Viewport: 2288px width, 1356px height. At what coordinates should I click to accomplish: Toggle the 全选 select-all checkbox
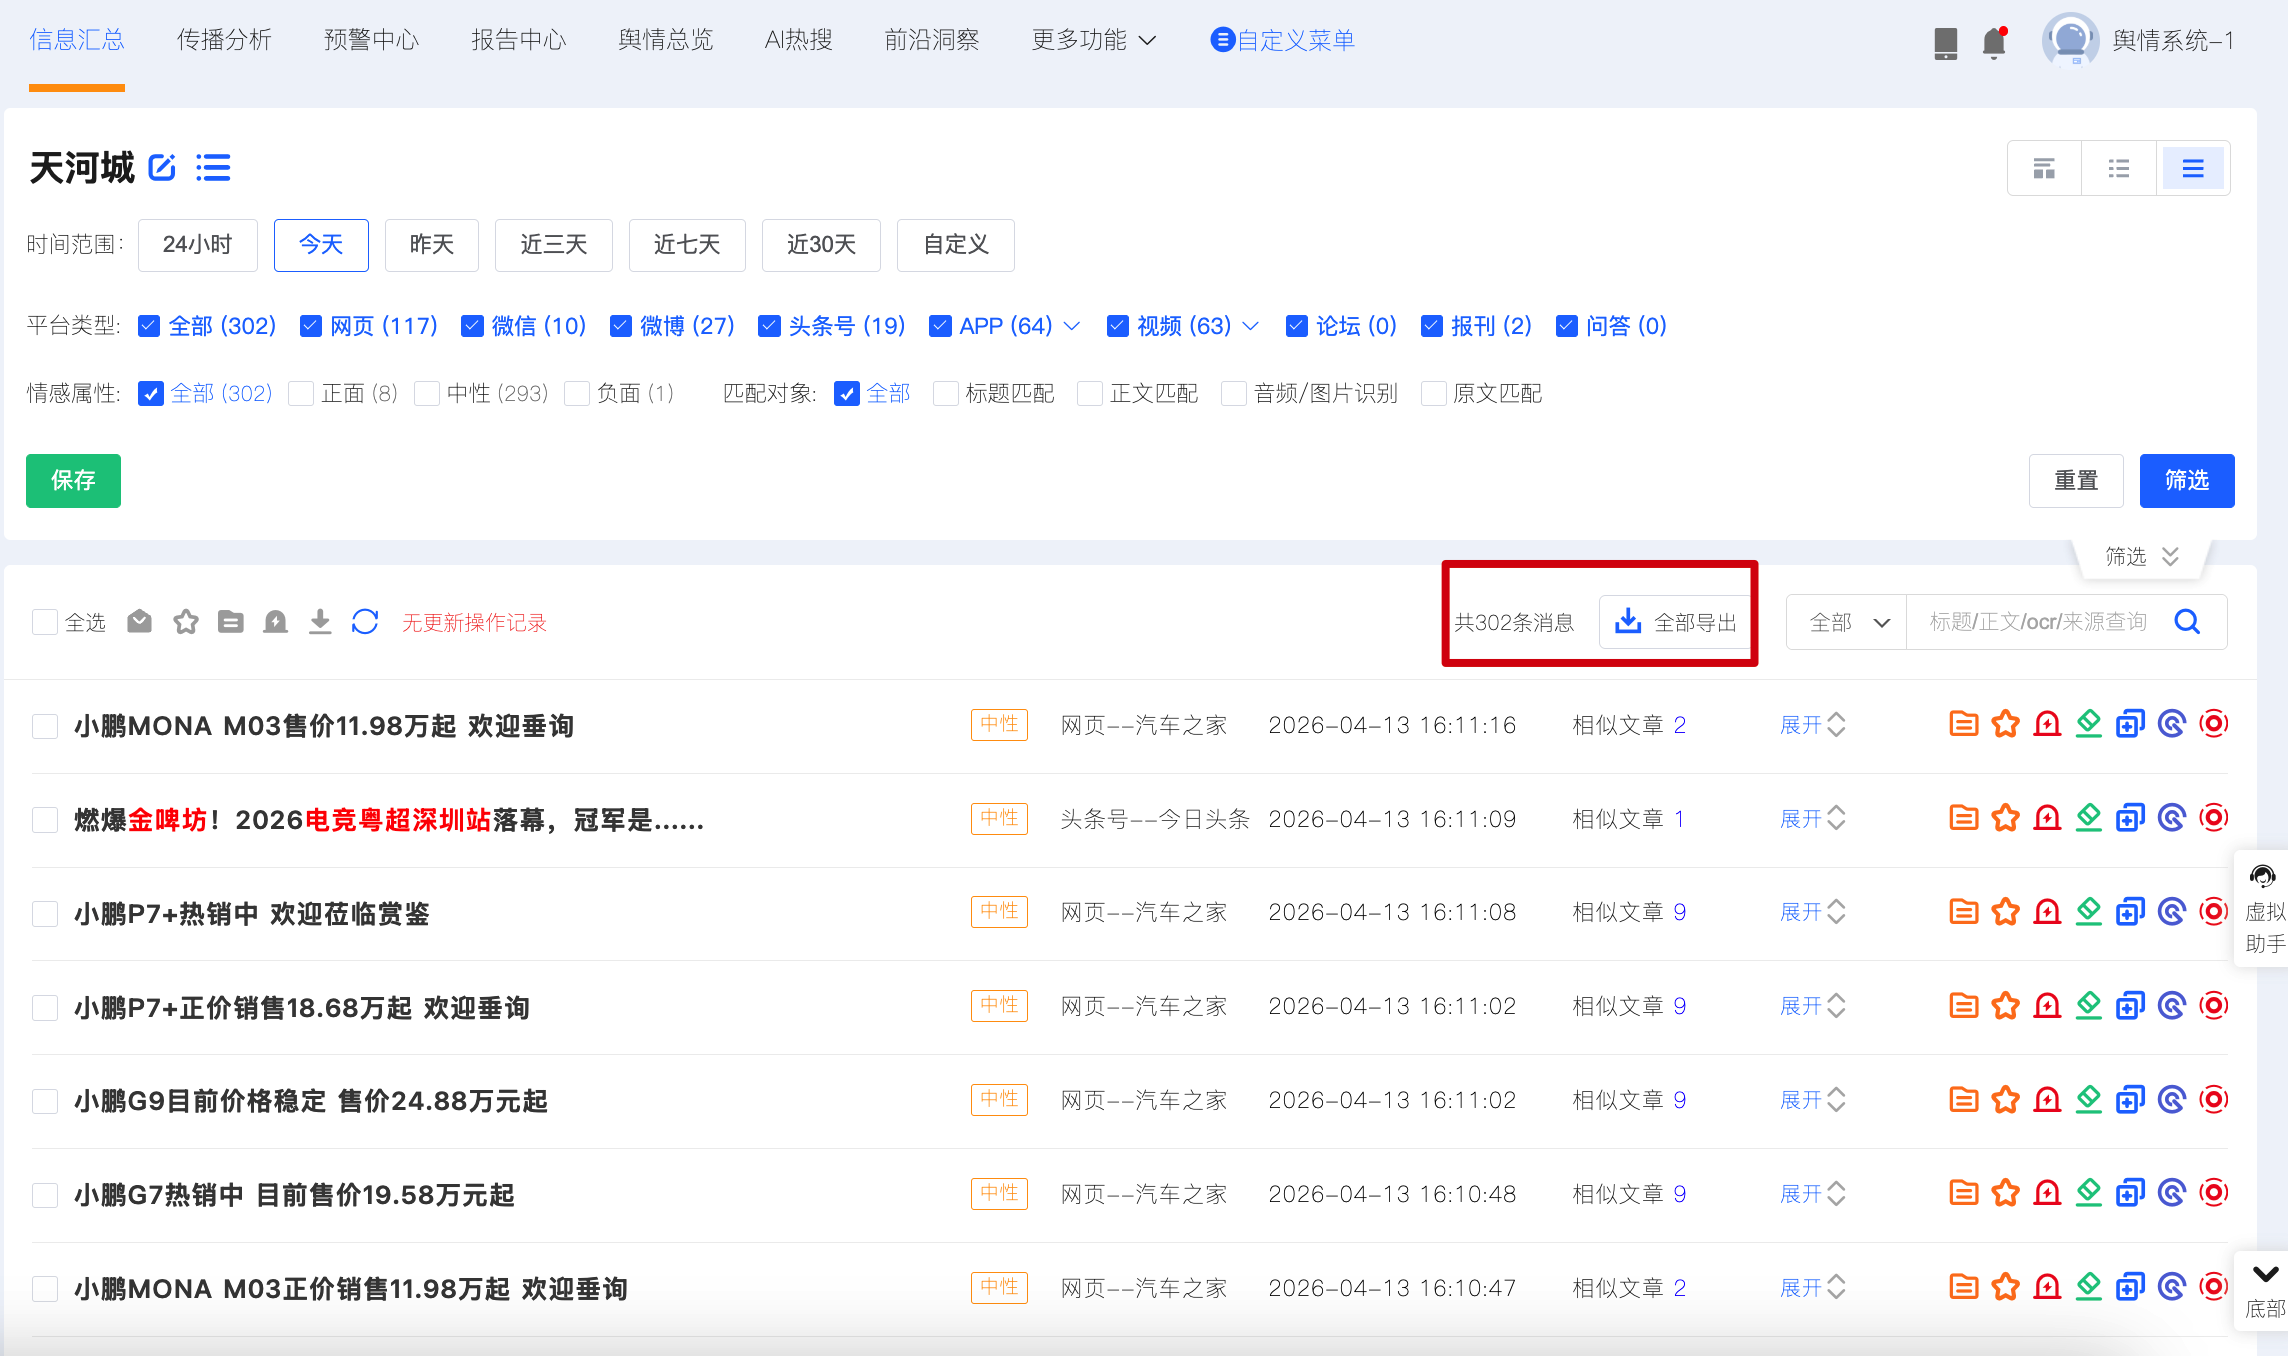[x=44, y=622]
